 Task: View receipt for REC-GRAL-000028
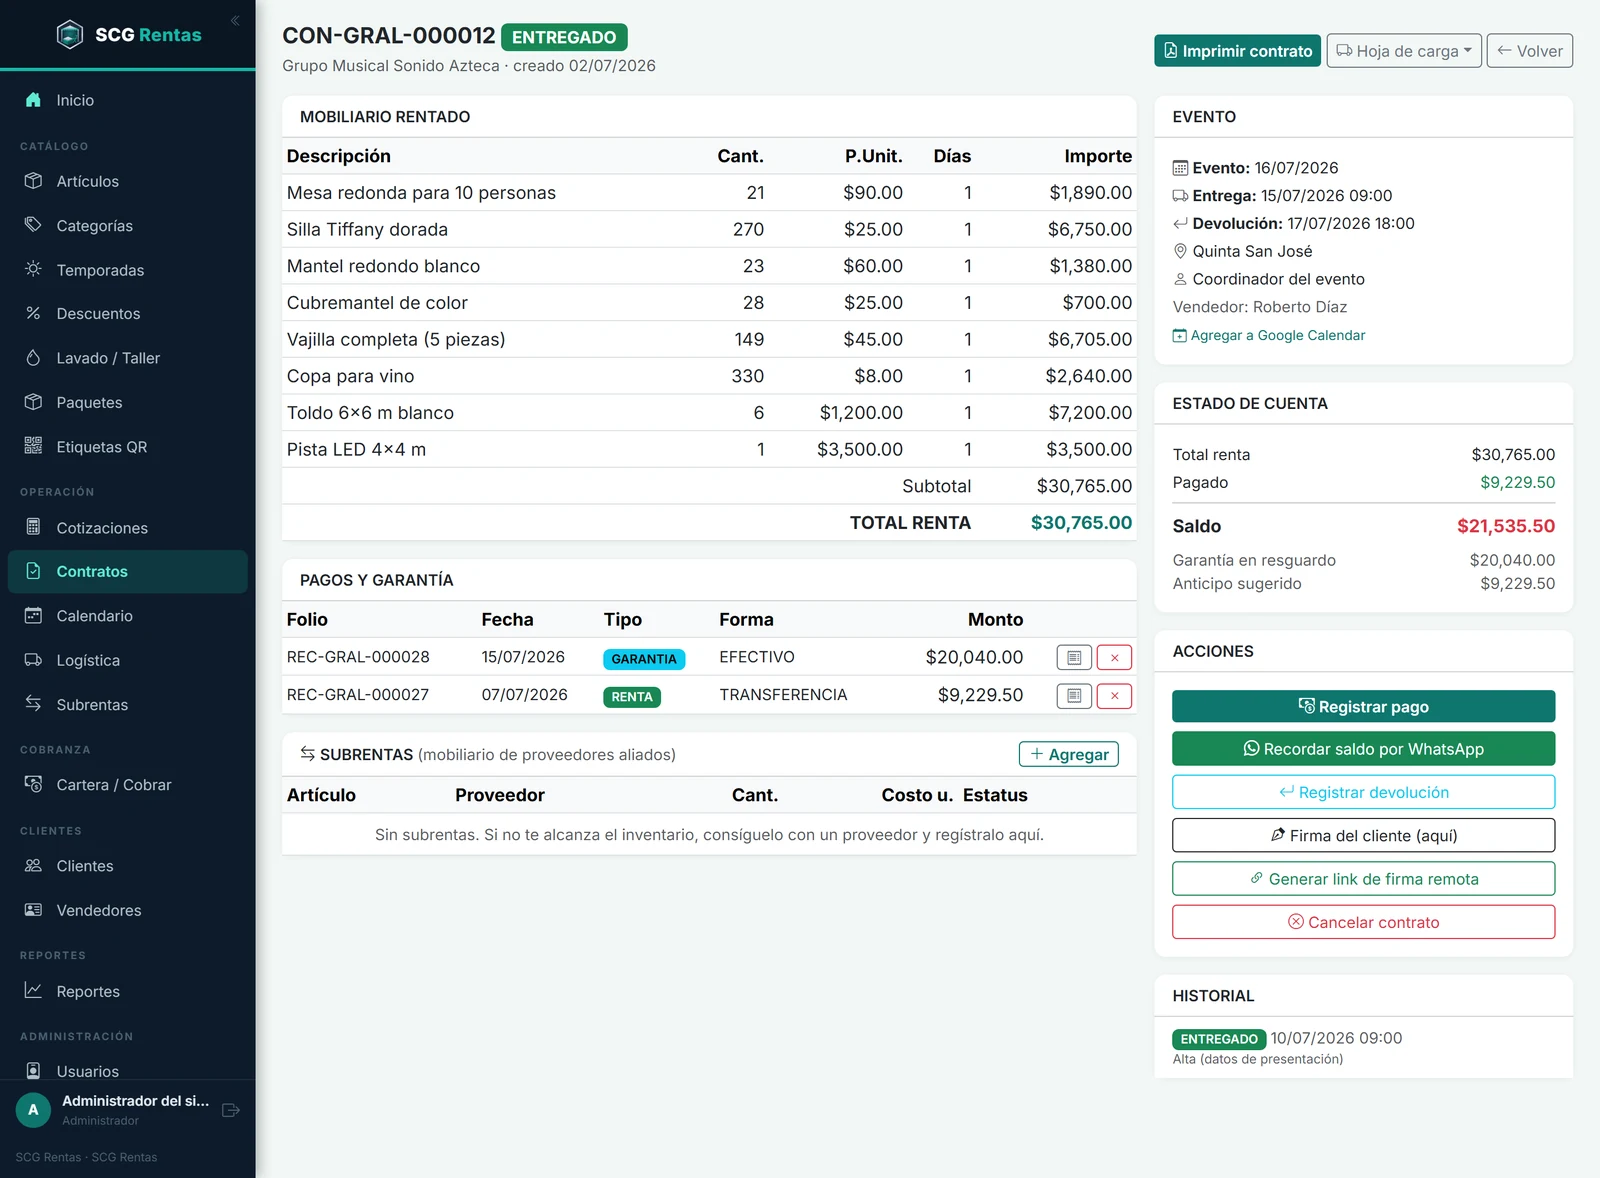(1074, 658)
